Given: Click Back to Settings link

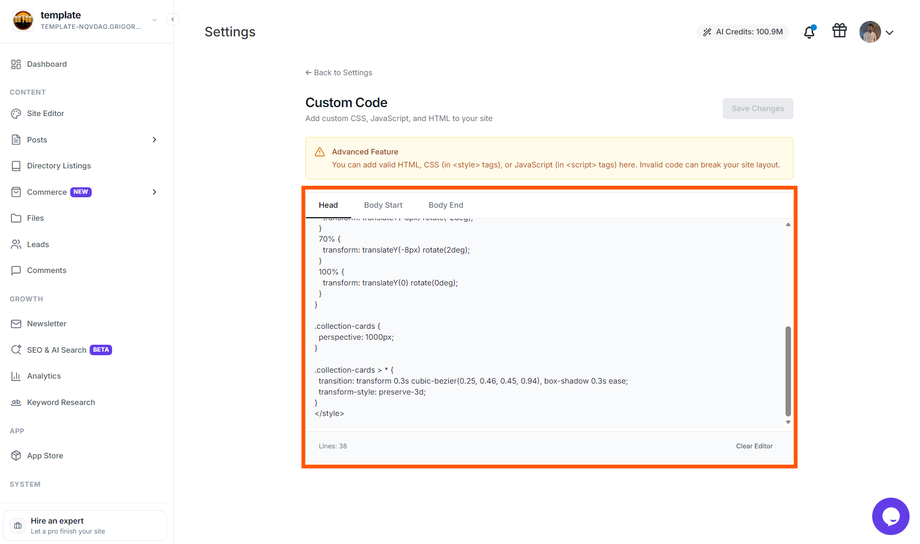Looking at the screenshot, I should 339,73.
